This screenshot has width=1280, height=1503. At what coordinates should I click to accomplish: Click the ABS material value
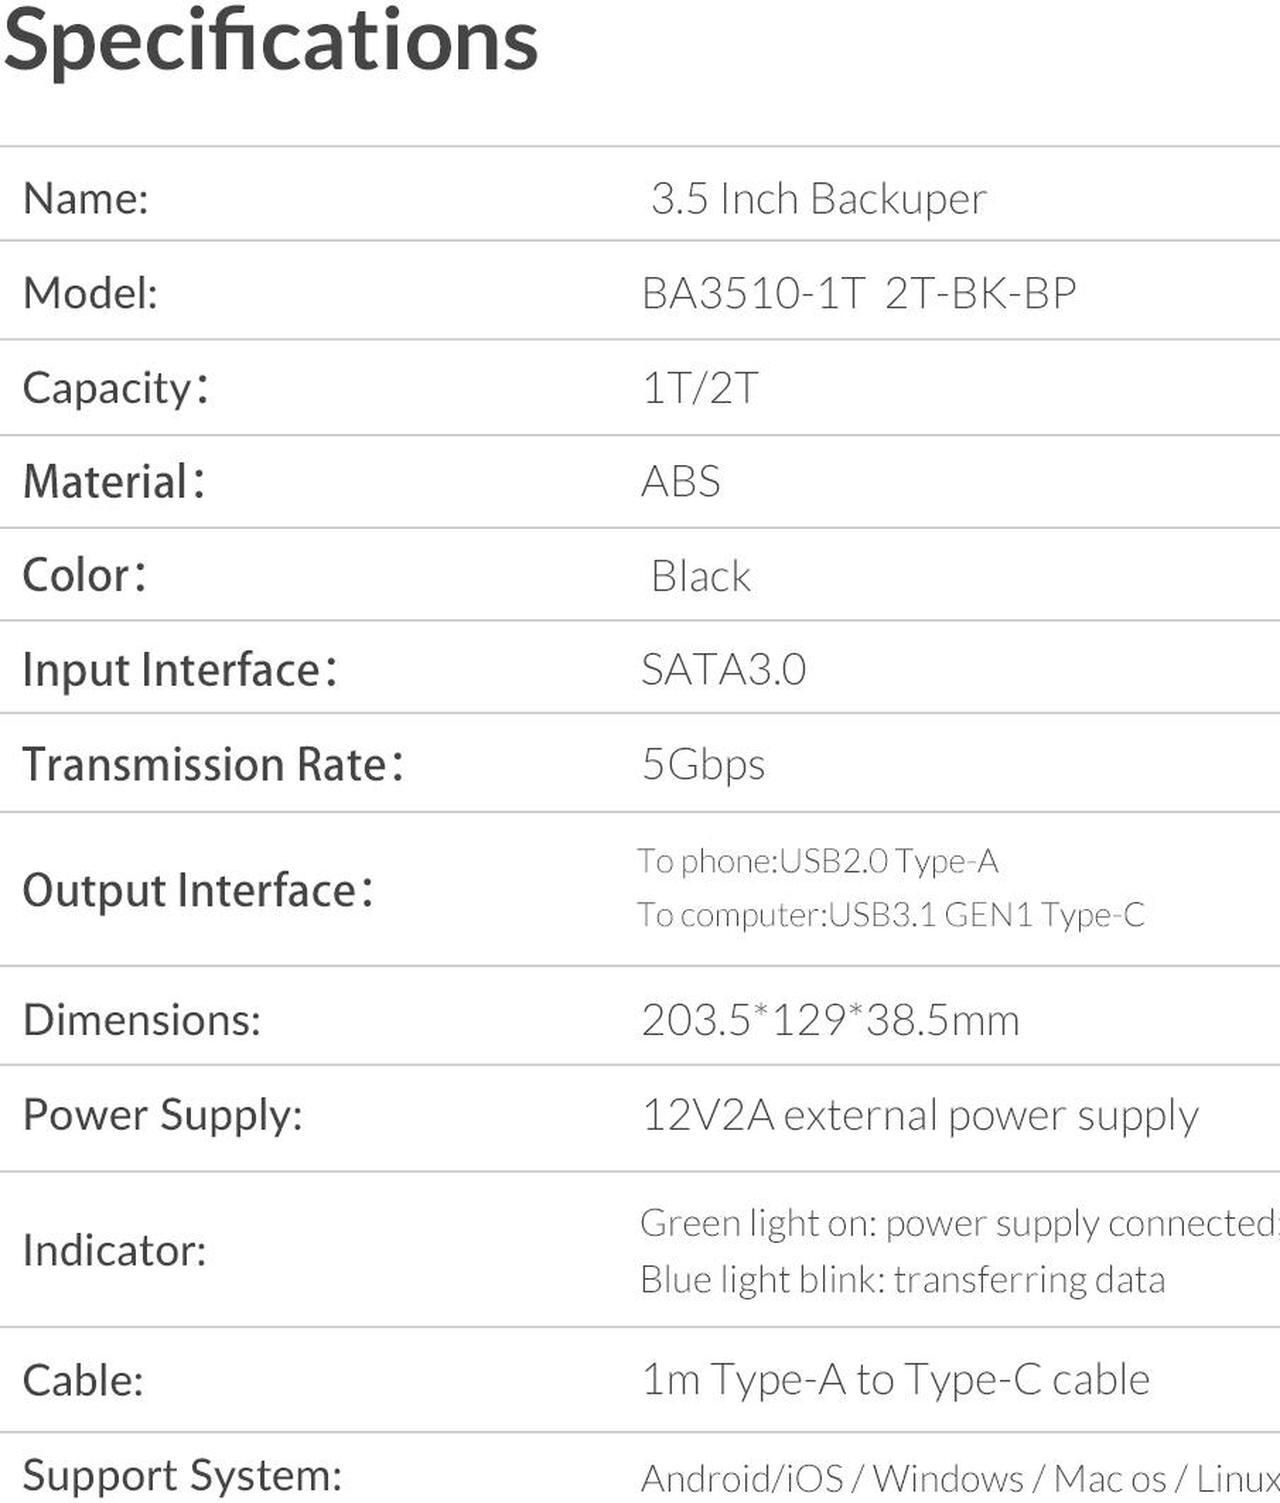coord(681,481)
